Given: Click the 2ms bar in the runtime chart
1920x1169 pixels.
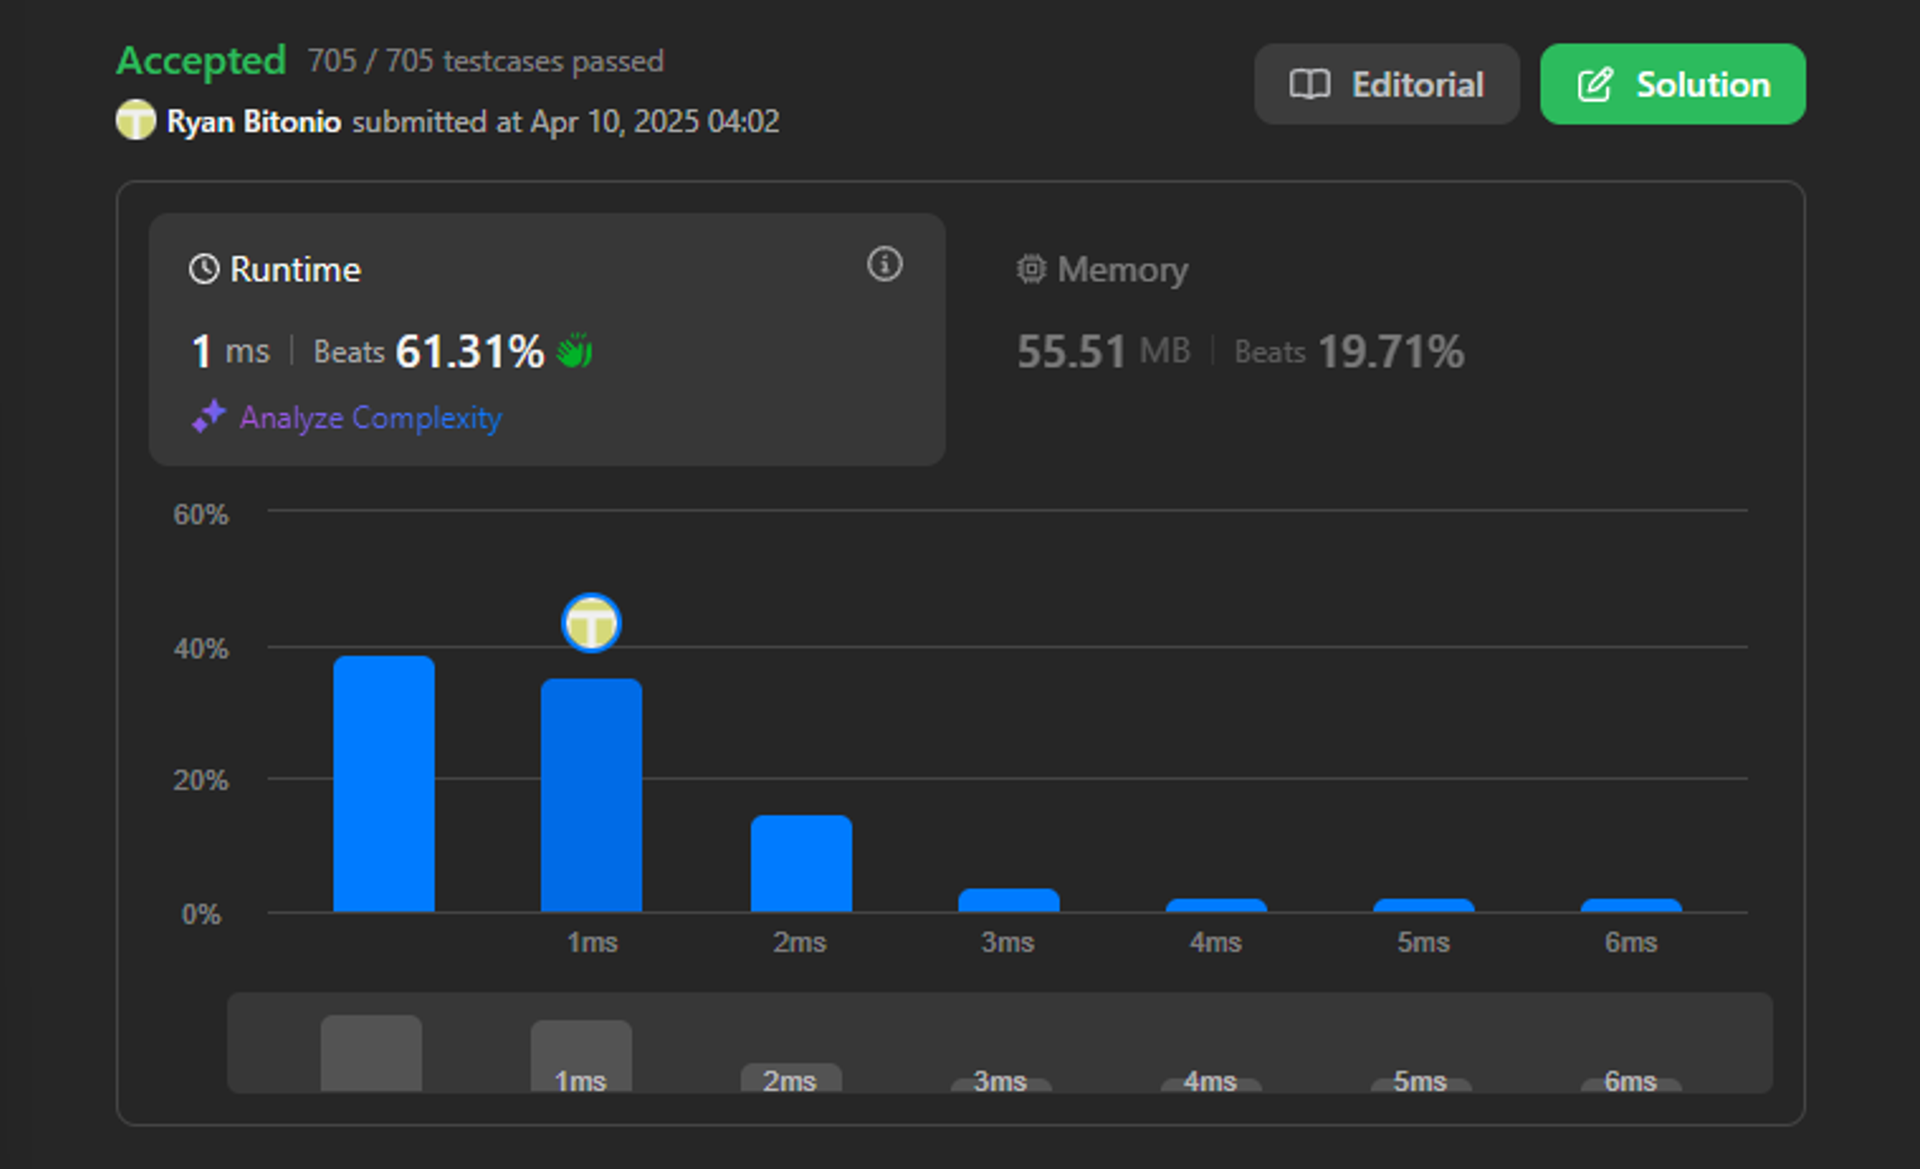Looking at the screenshot, I should (801, 863).
